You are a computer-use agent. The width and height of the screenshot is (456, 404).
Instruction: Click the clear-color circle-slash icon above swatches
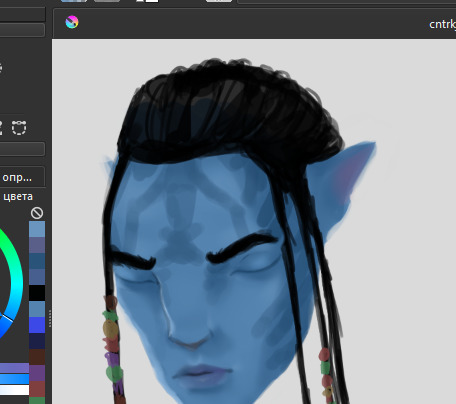(x=37, y=213)
